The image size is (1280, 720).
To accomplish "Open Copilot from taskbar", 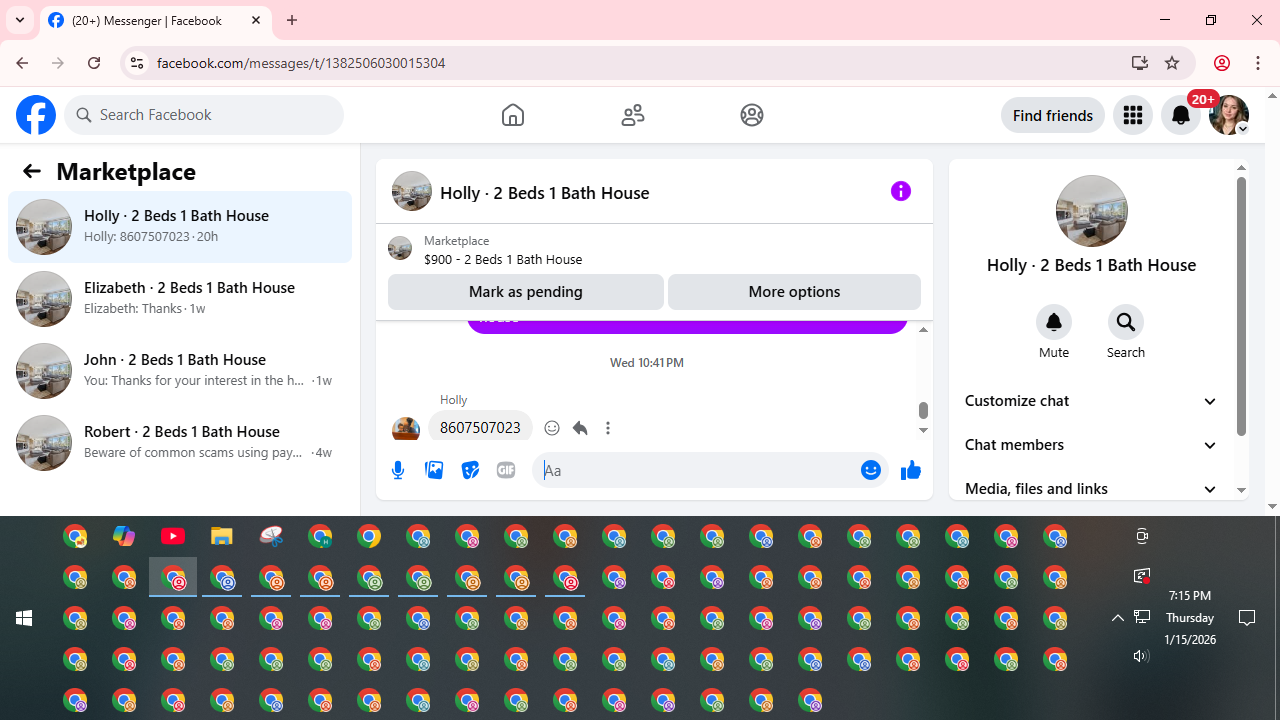I will pos(124,537).
